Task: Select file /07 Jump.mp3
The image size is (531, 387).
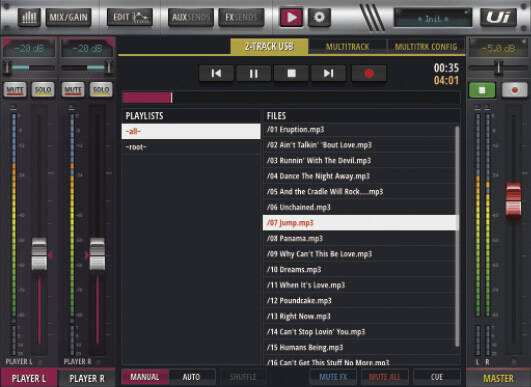Action: point(360,223)
